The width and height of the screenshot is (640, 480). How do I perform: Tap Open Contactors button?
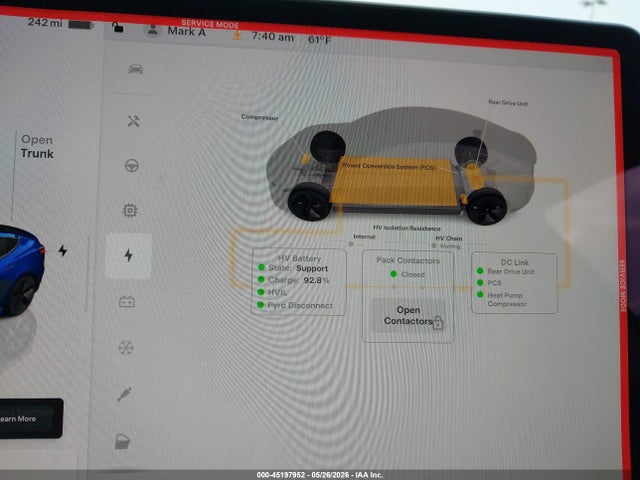409,316
